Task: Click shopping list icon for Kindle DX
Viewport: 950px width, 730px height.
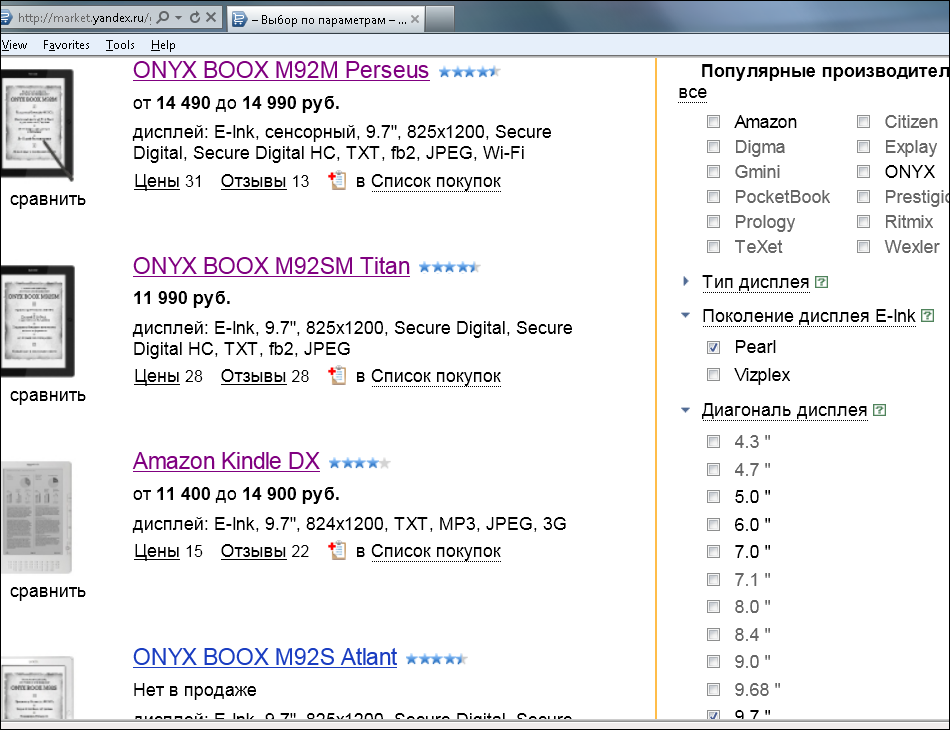Action: pyautogui.click(x=337, y=550)
